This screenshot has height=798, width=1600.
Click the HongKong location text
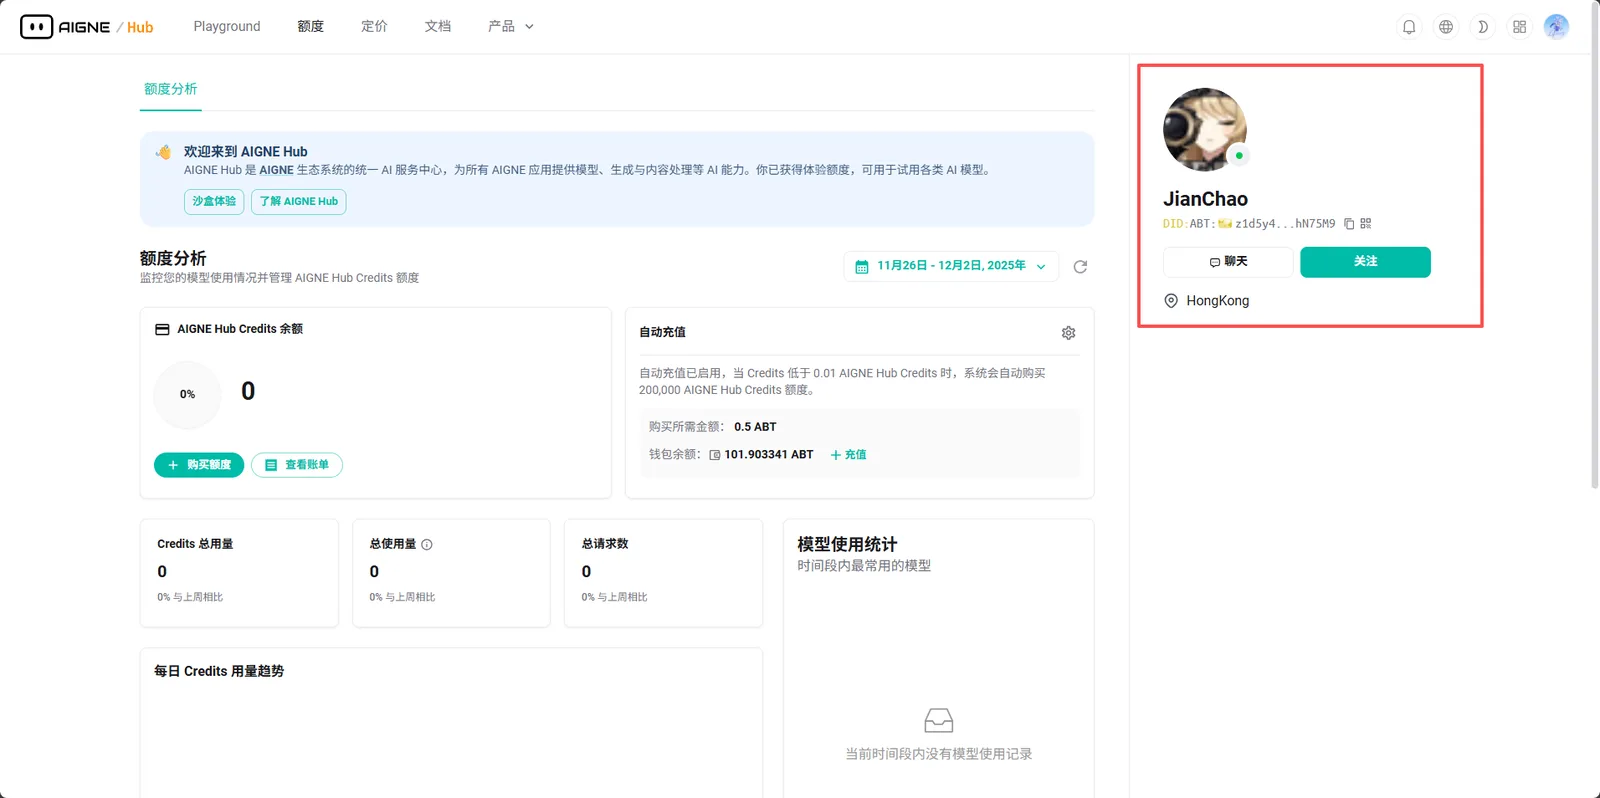pos(1217,301)
